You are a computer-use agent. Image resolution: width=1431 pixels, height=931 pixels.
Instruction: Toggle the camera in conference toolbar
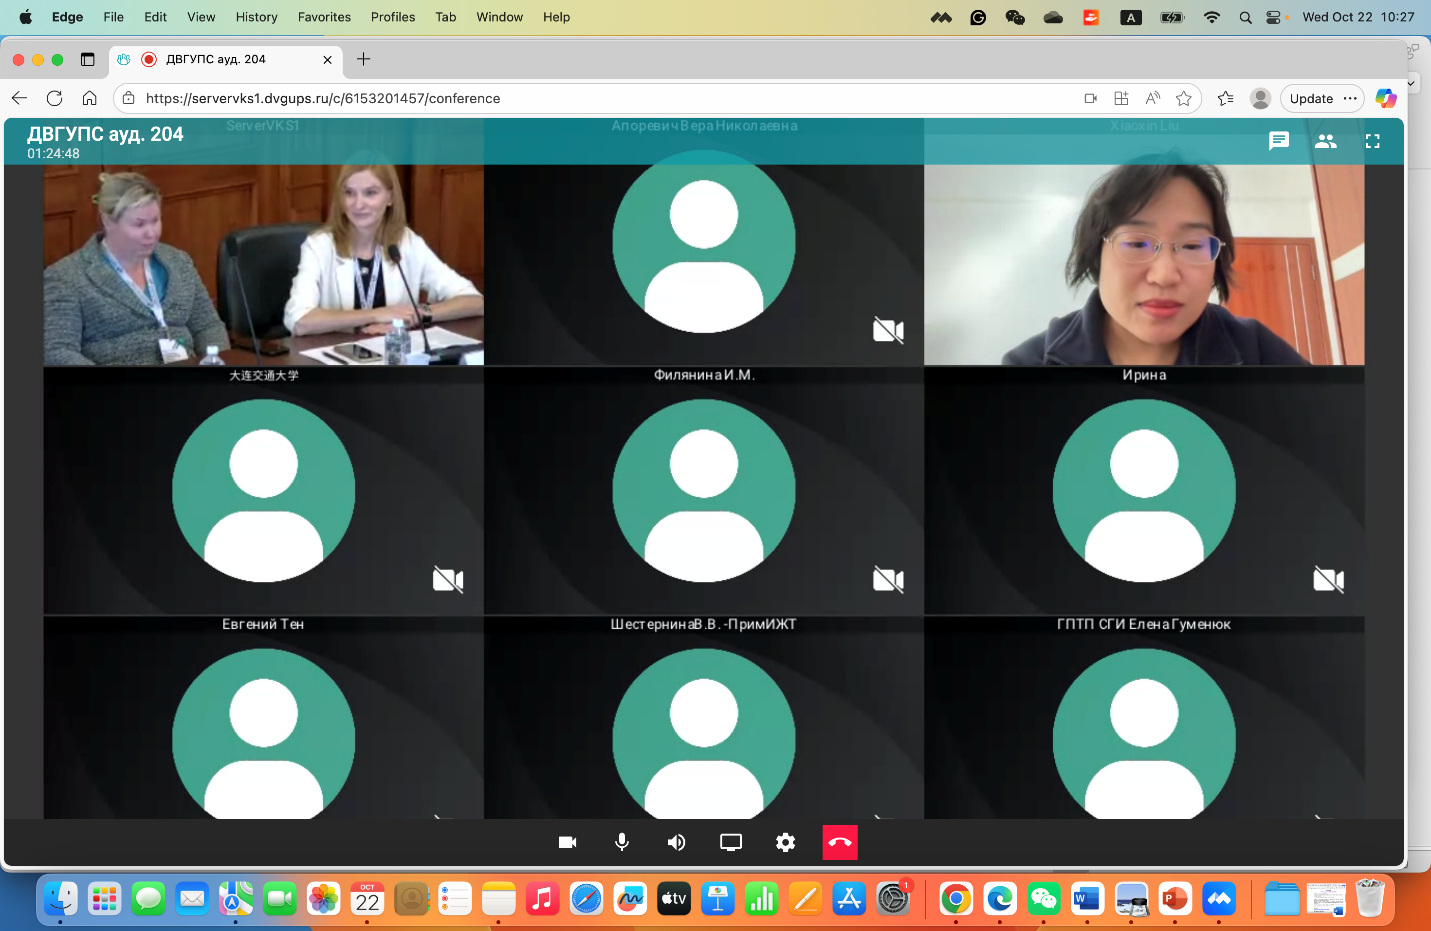click(567, 842)
